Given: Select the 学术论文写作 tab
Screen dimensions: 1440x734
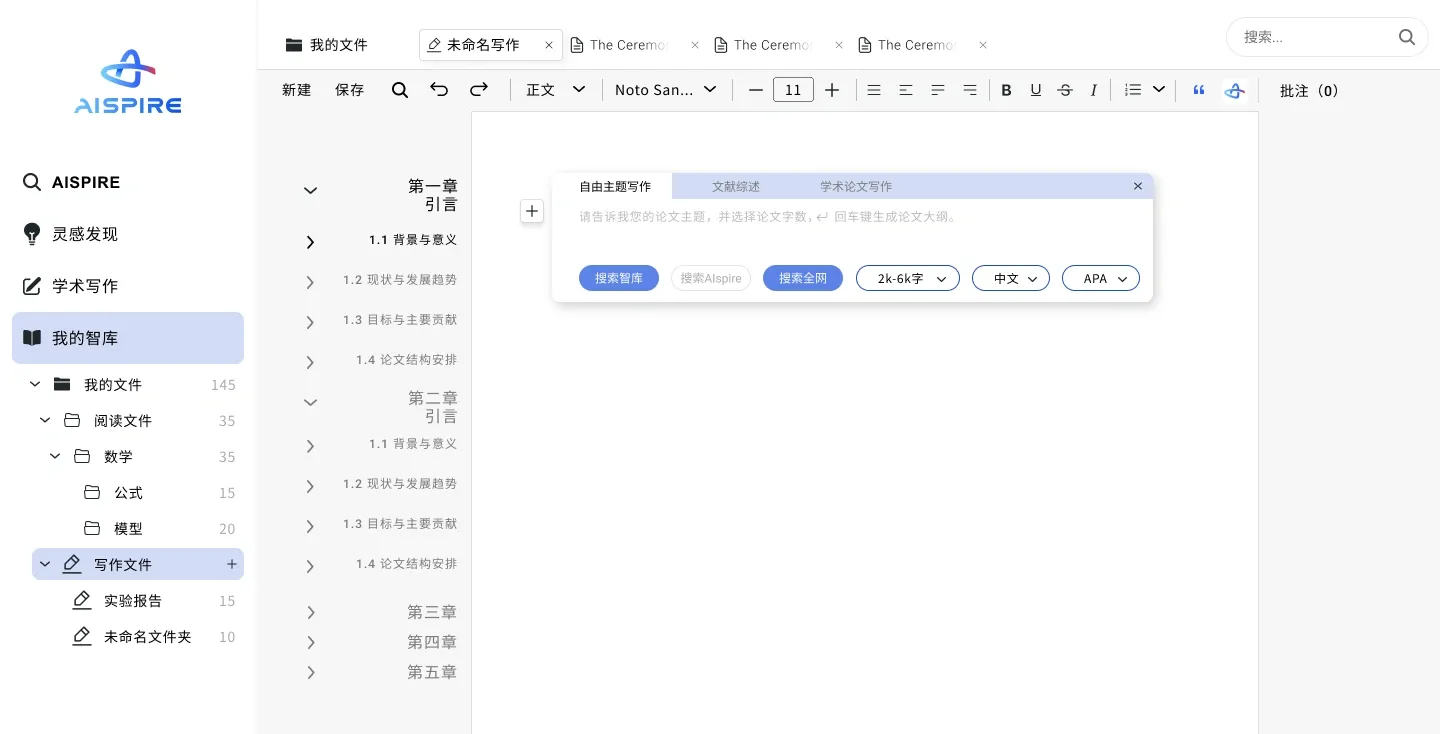Looking at the screenshot, I should (x=856, y=186).
